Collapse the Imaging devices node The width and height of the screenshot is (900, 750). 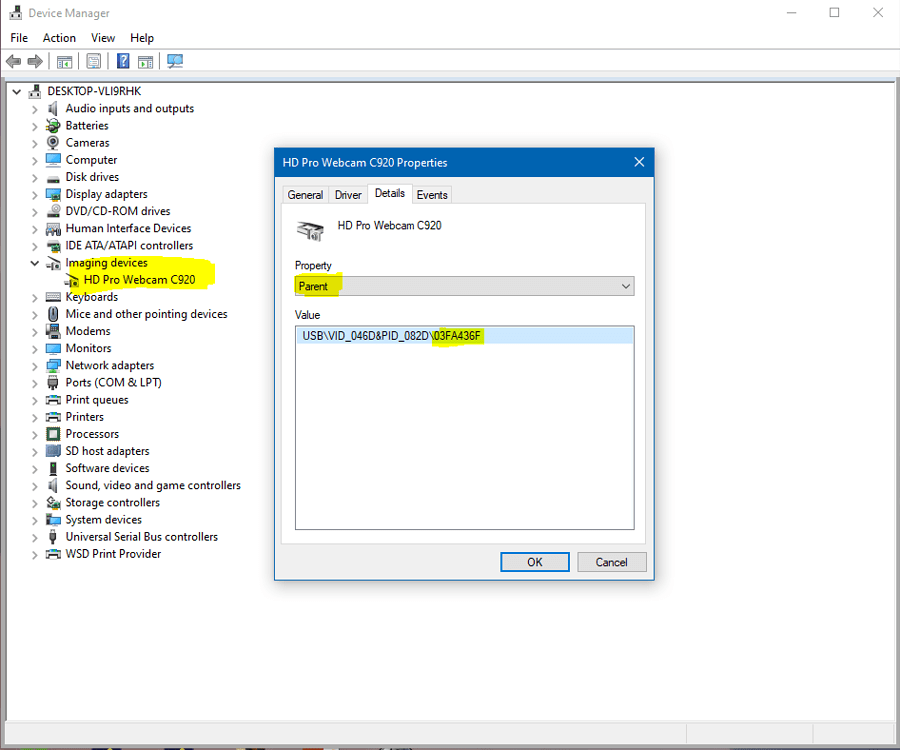tap(34, 263)
